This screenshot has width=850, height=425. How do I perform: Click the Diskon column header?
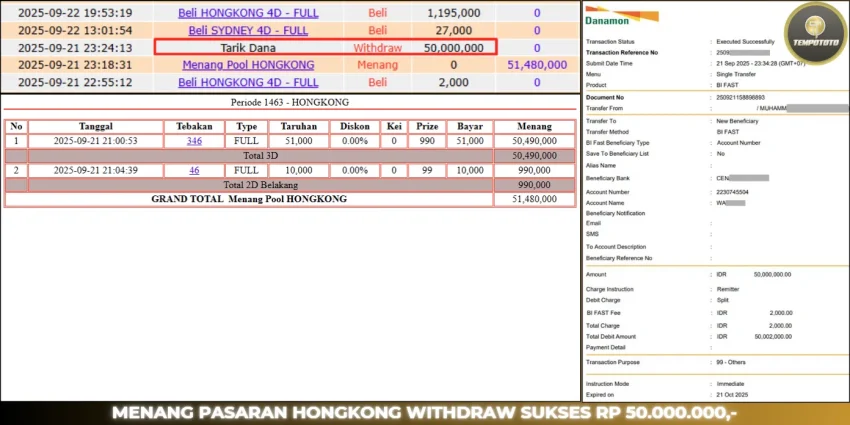[x=355, y=126]
